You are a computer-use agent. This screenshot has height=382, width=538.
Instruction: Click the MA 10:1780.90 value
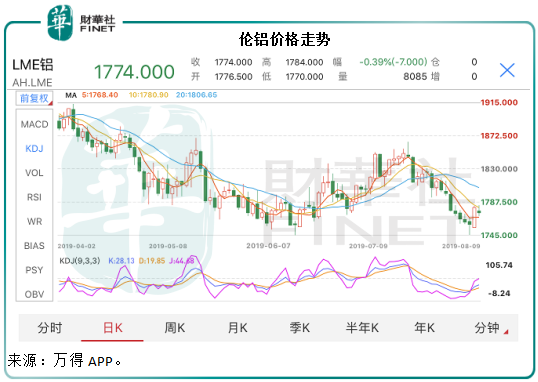(149, 95)
